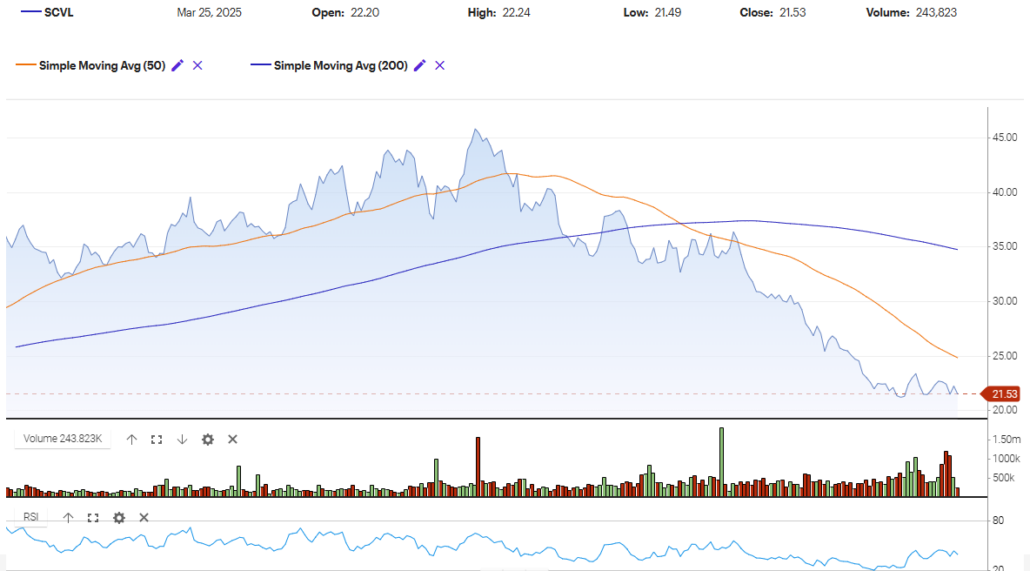1030x571 pixels.
Task: Click the Simple Moving Avg (50) label
Action: click(x=102, y=65)
